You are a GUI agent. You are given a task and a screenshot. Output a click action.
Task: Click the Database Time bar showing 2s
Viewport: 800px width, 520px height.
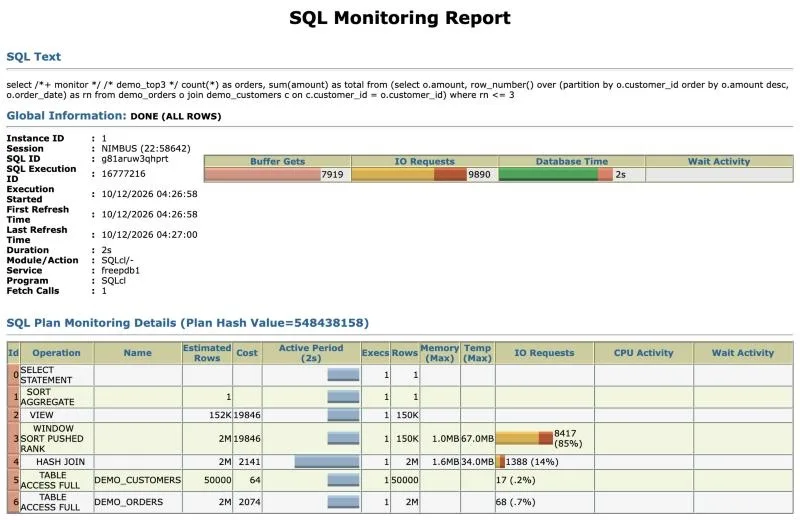point(556,175)
